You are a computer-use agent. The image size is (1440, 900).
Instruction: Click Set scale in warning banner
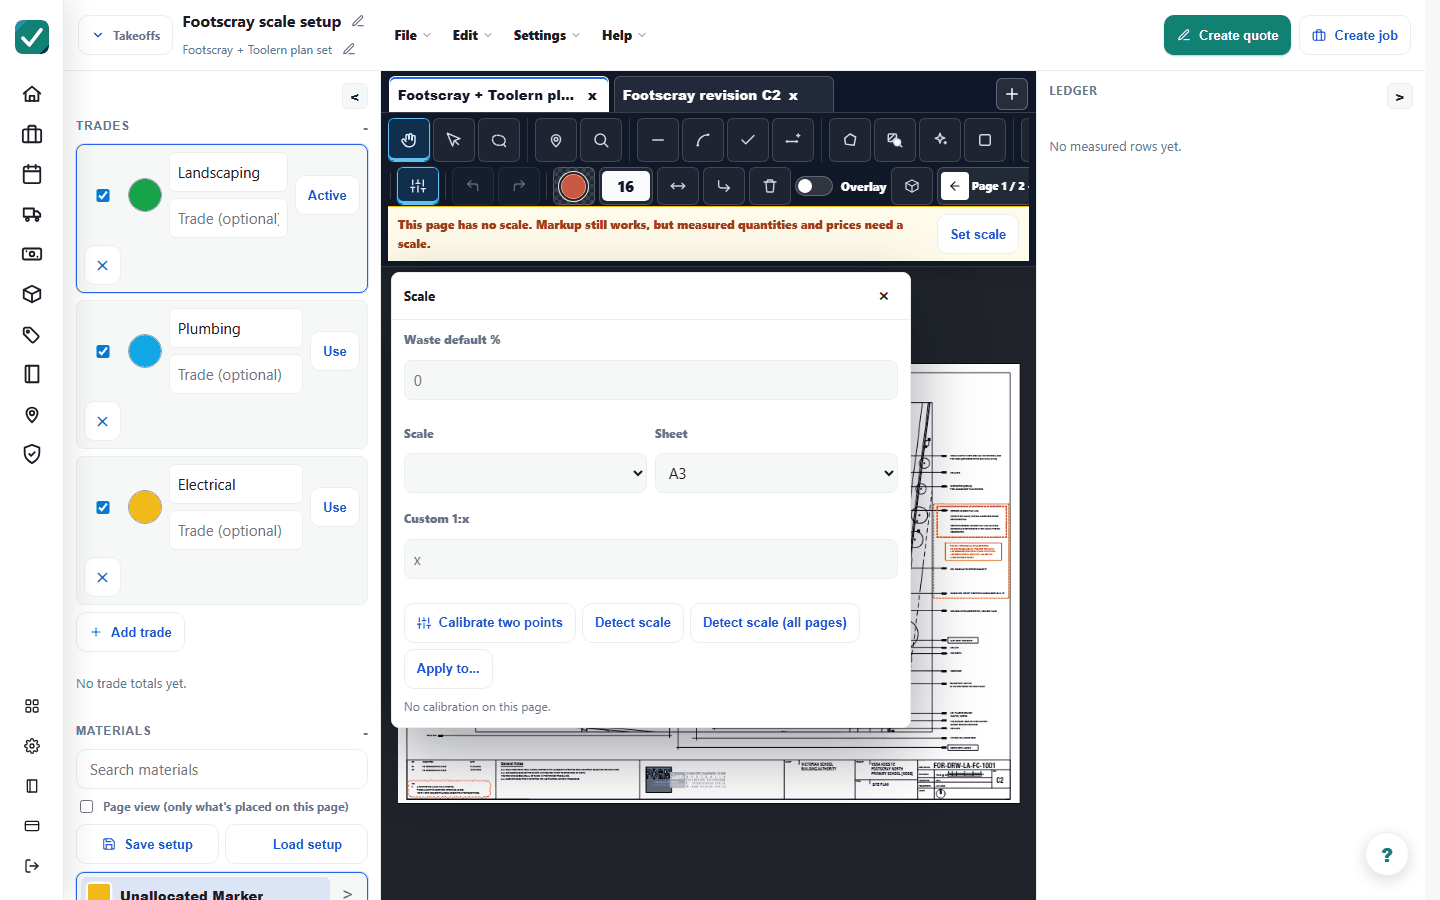[978, 234]
